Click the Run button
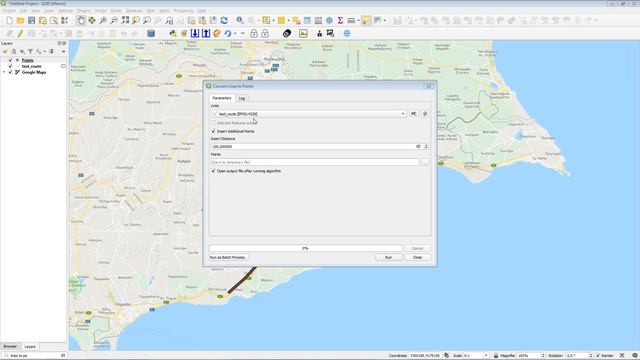This screenshot has height=360, width=640. click(x=389, y=258)
